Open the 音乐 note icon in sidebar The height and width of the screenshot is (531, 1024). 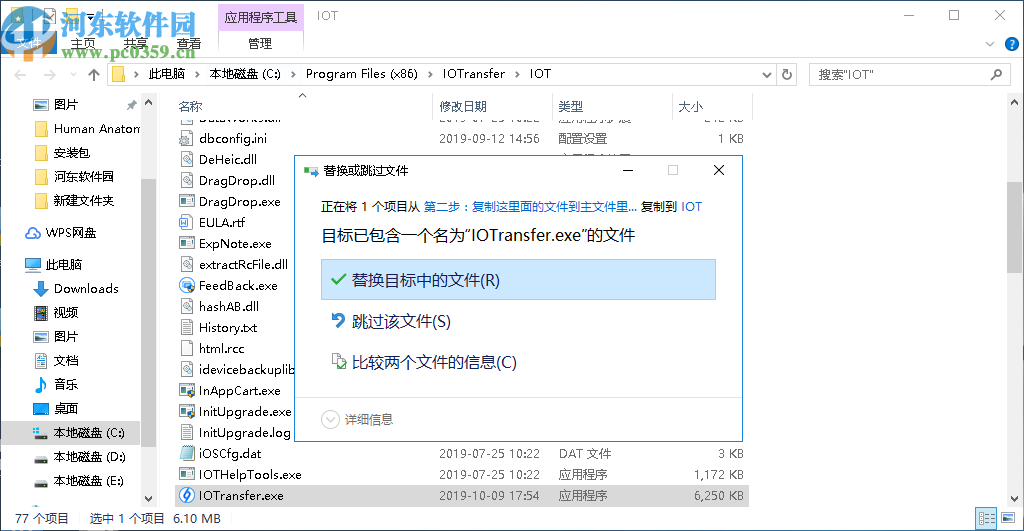(40, 385)
